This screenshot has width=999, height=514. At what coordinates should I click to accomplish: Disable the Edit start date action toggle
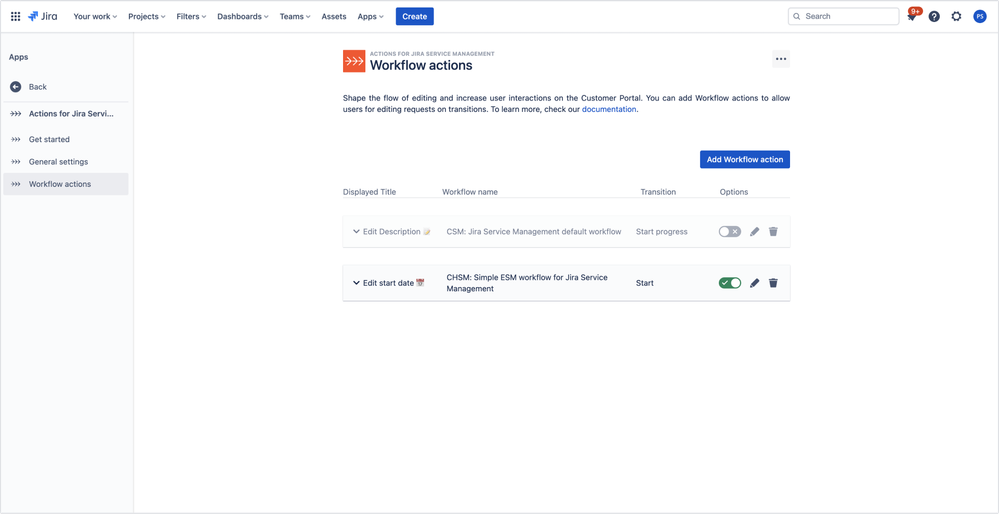pyautogui.click(x=730, y=283)
